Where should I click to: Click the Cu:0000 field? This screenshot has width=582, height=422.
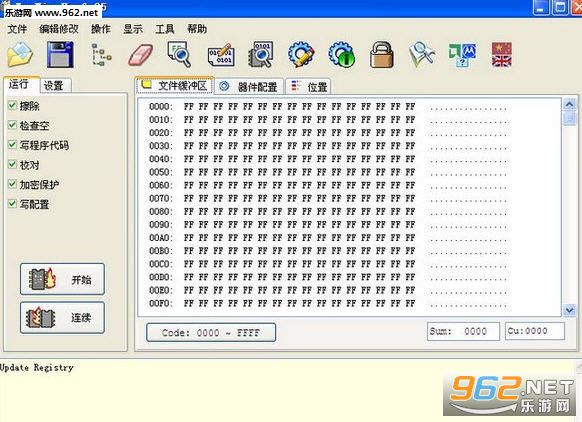pyautogui.click(x=535, y=331)
